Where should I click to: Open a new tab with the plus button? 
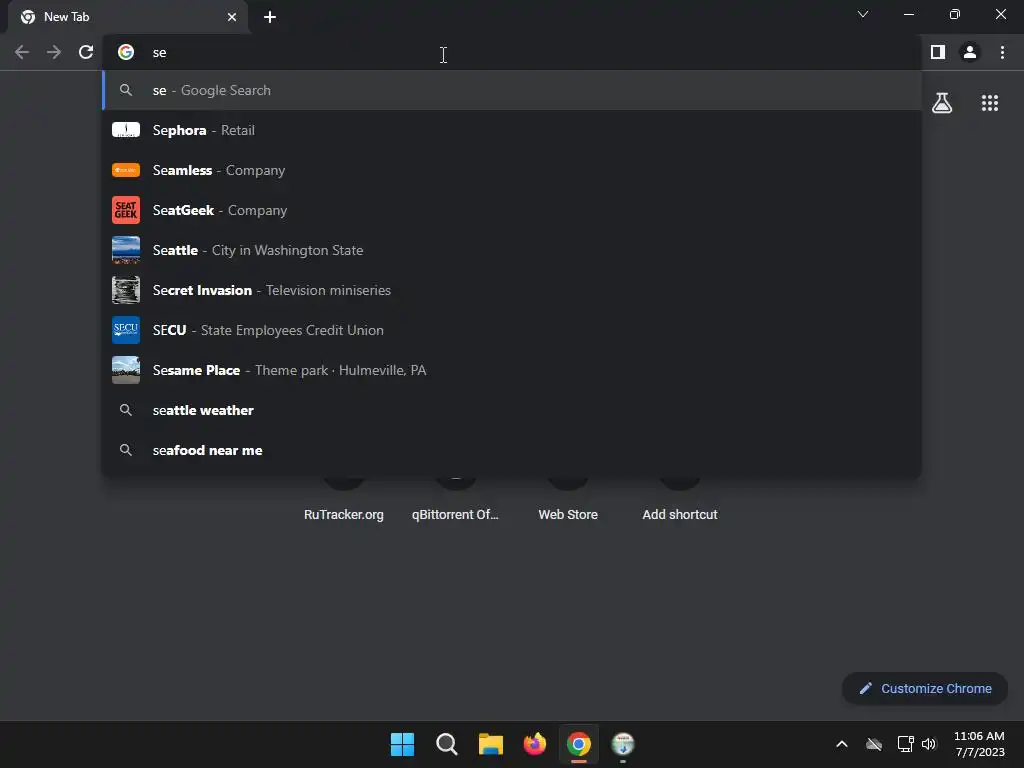tap(270, 17)
